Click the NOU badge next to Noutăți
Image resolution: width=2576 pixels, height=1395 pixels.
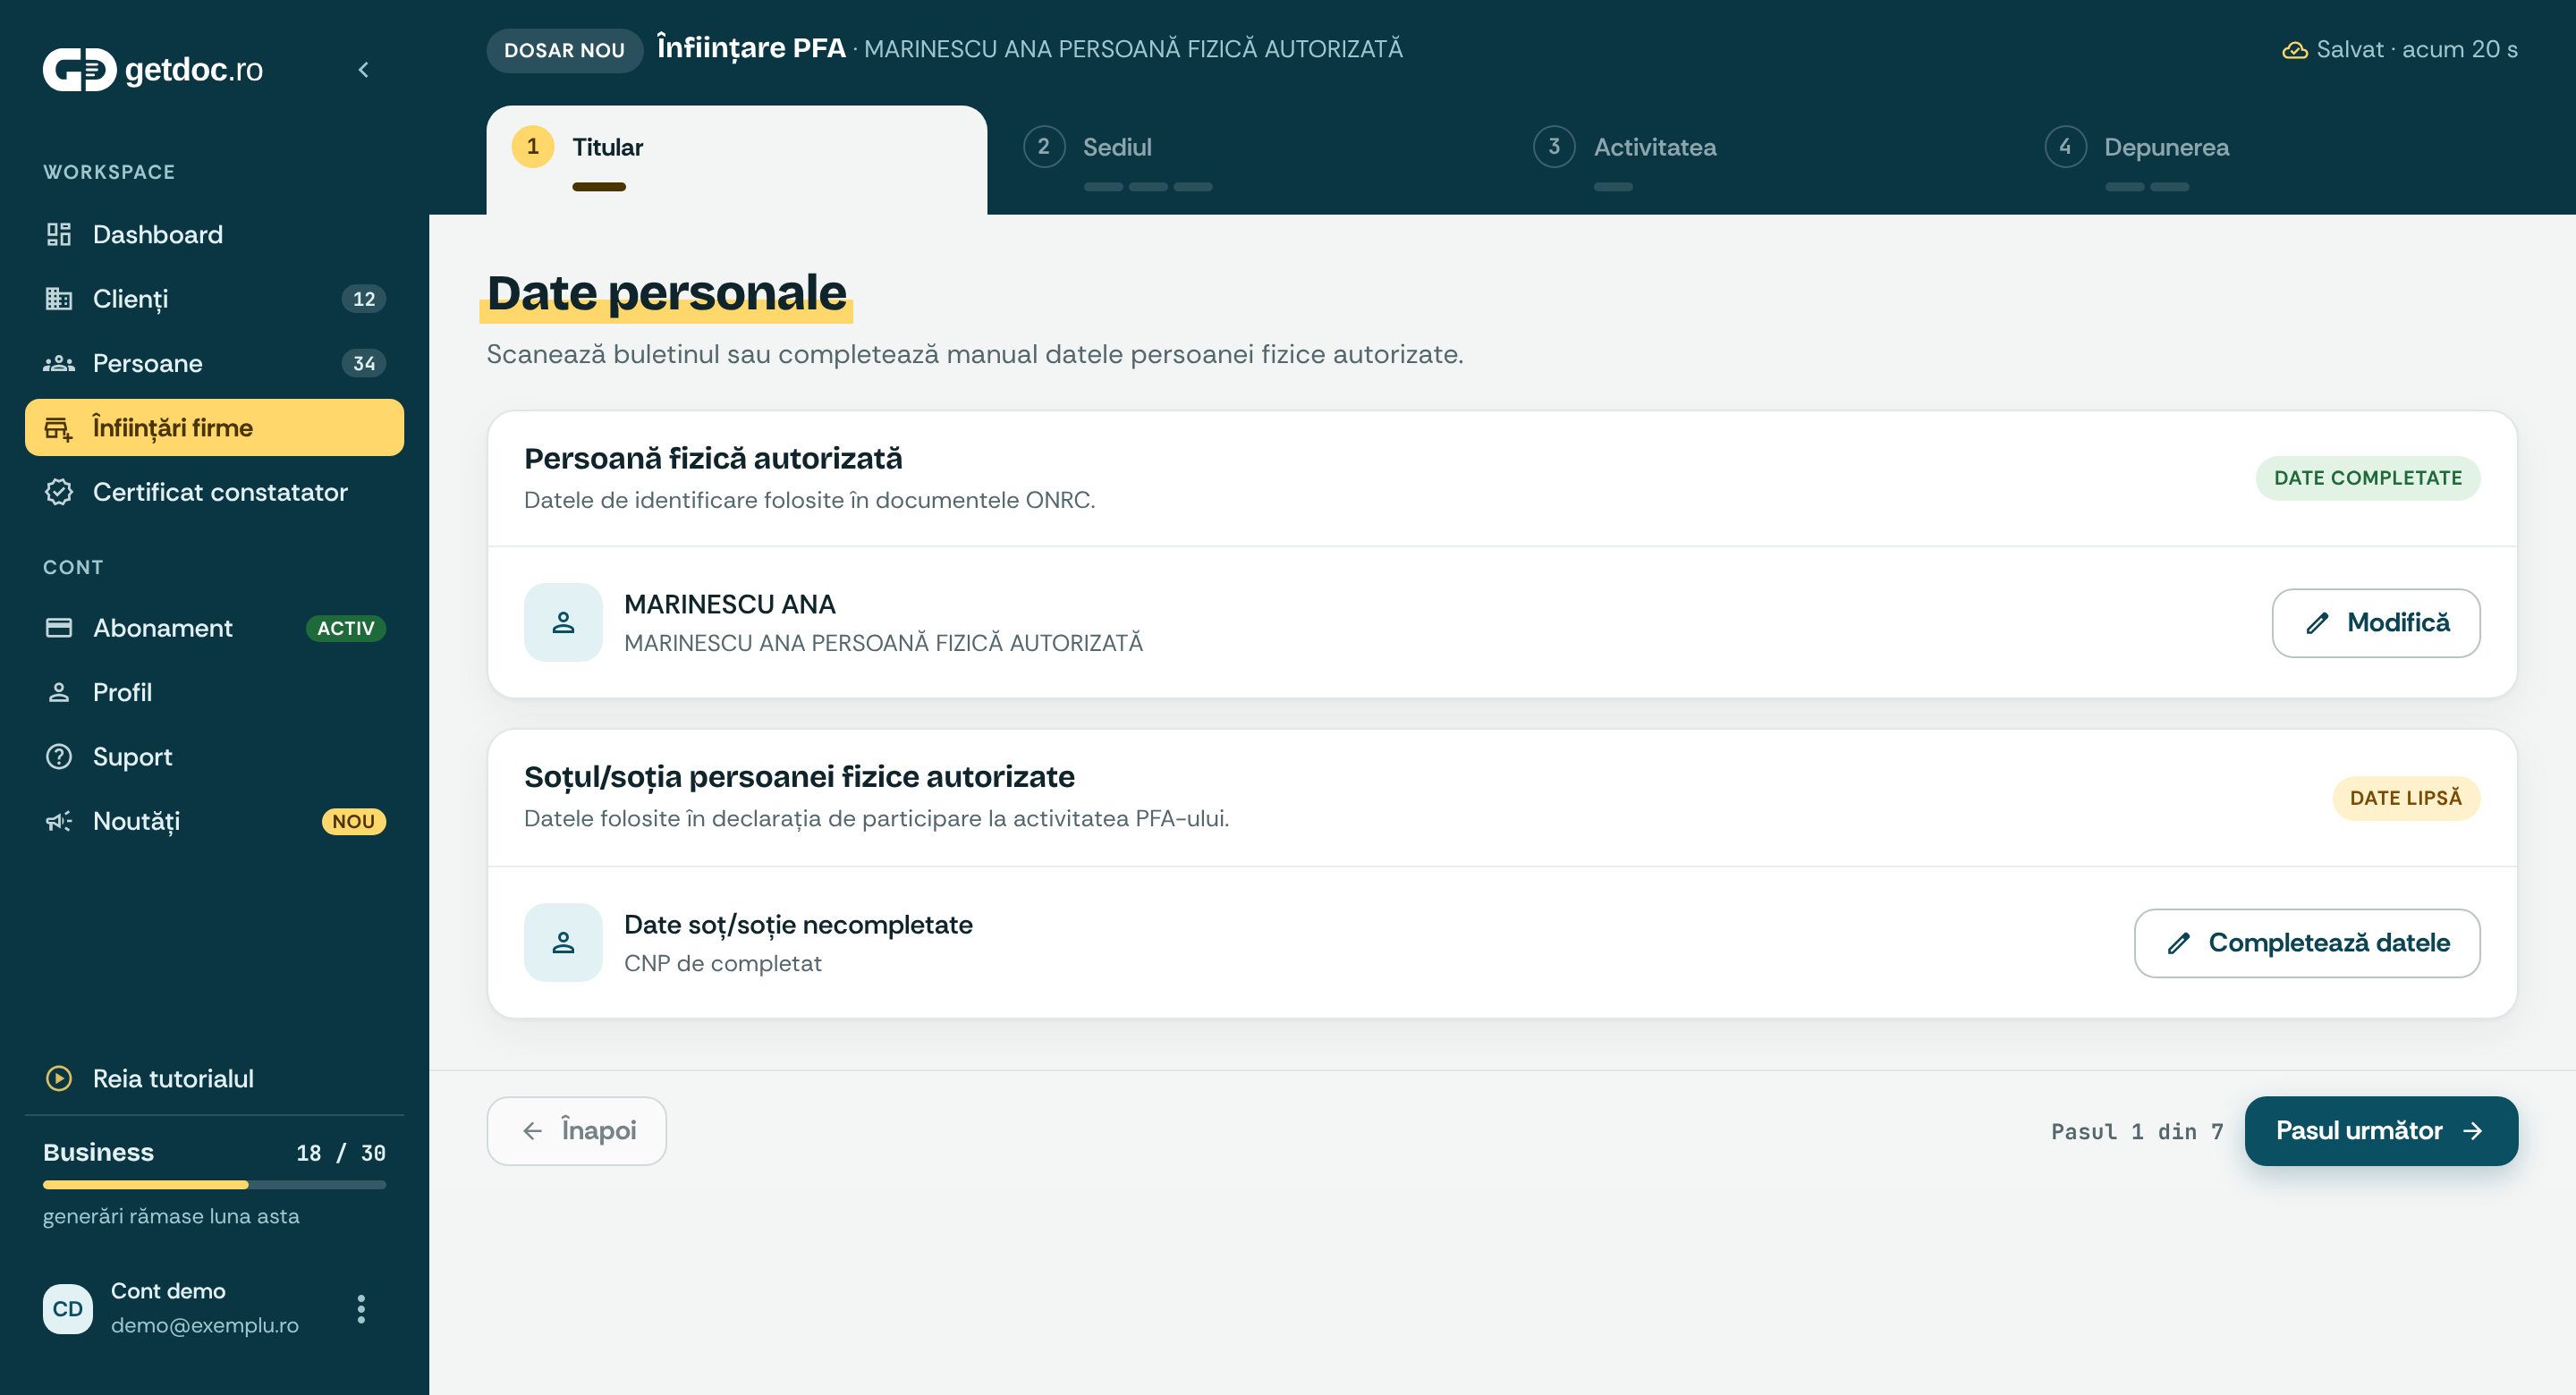[353, 821]
